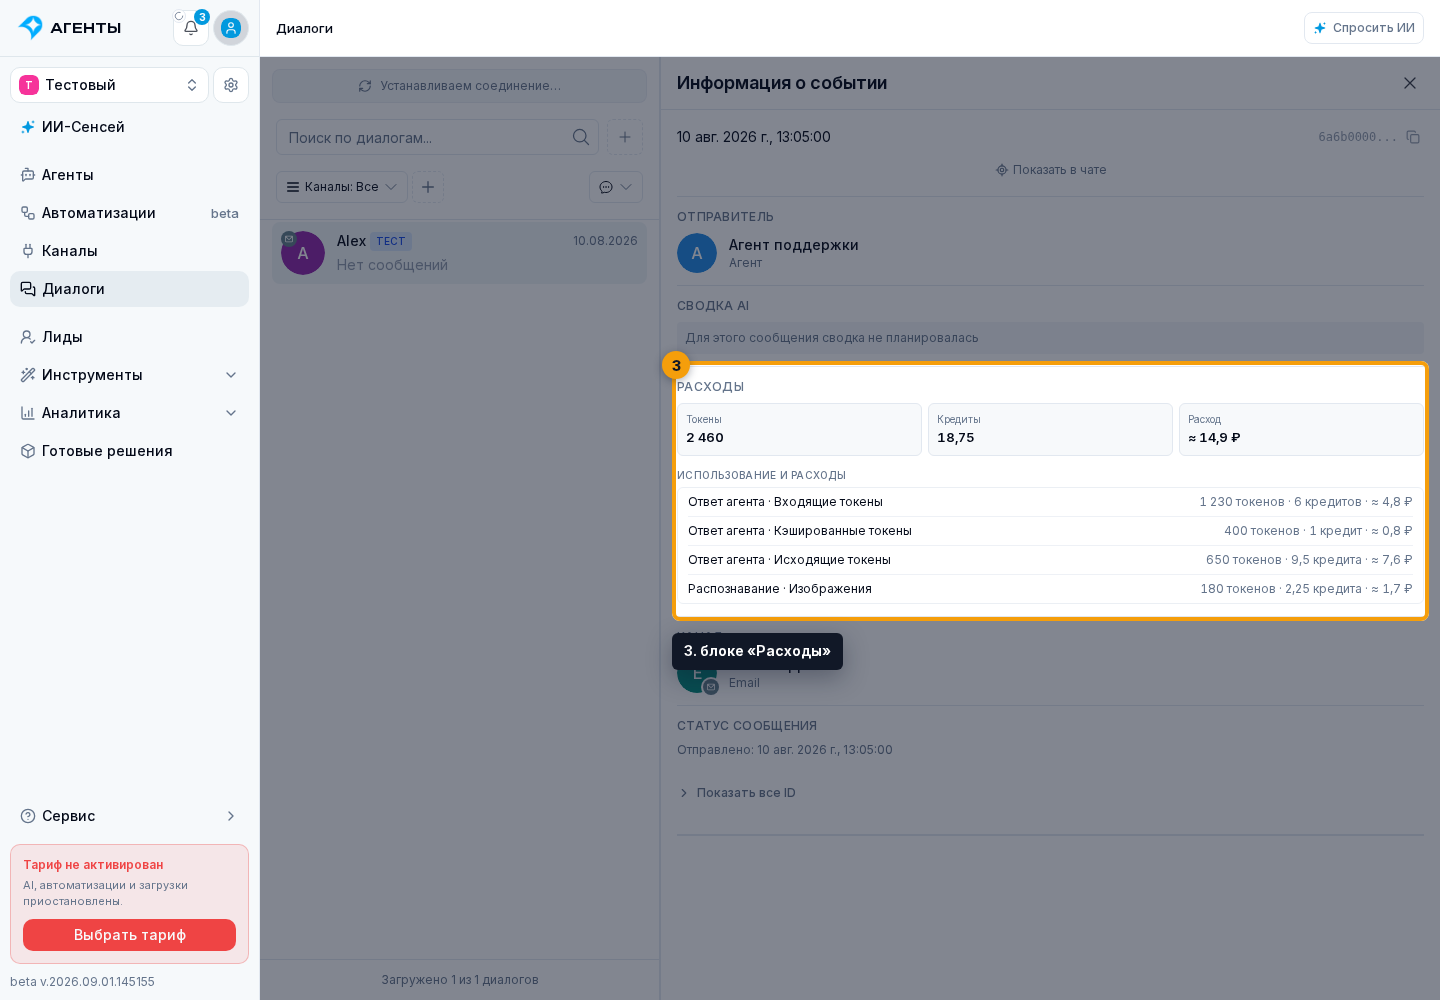Open workspace settings gear

point(231,85)
